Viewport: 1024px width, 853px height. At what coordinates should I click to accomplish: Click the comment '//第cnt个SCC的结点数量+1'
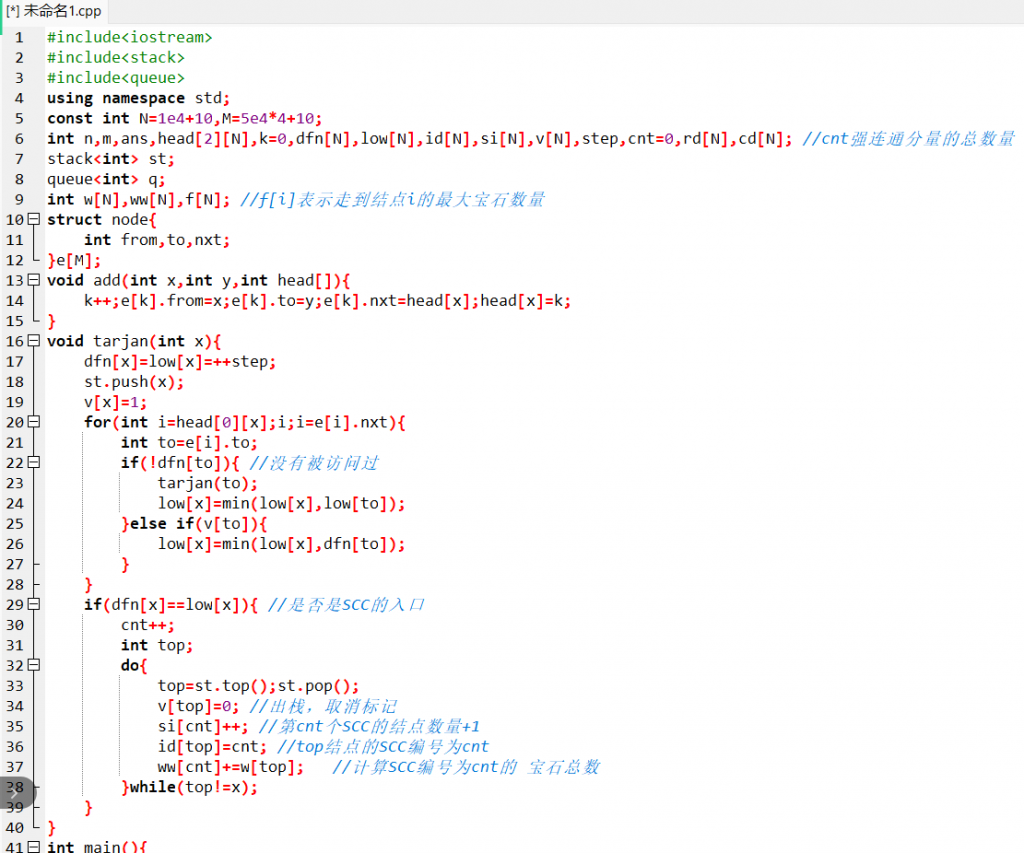tap(369, 726)
